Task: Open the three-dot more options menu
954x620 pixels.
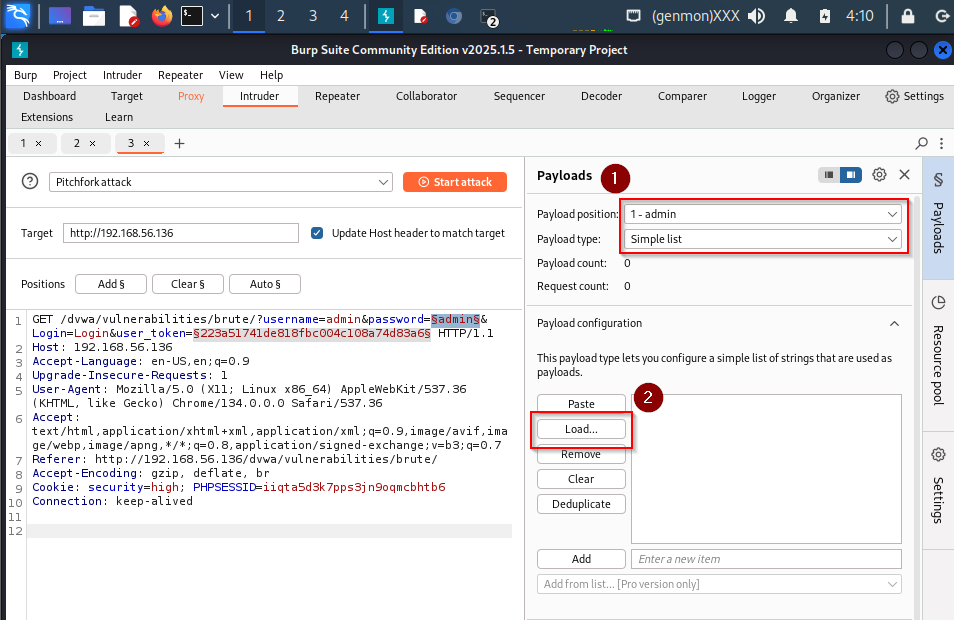Action: coord(941,144)
